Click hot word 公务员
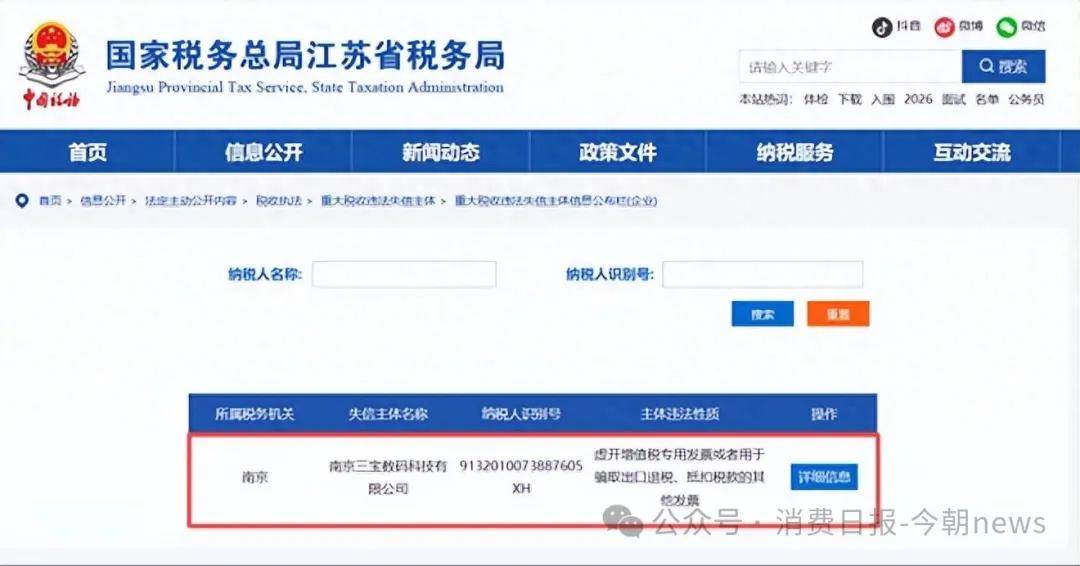Image resolution: width=1080 pixels, height=566 pixels. coord(1026,100)
